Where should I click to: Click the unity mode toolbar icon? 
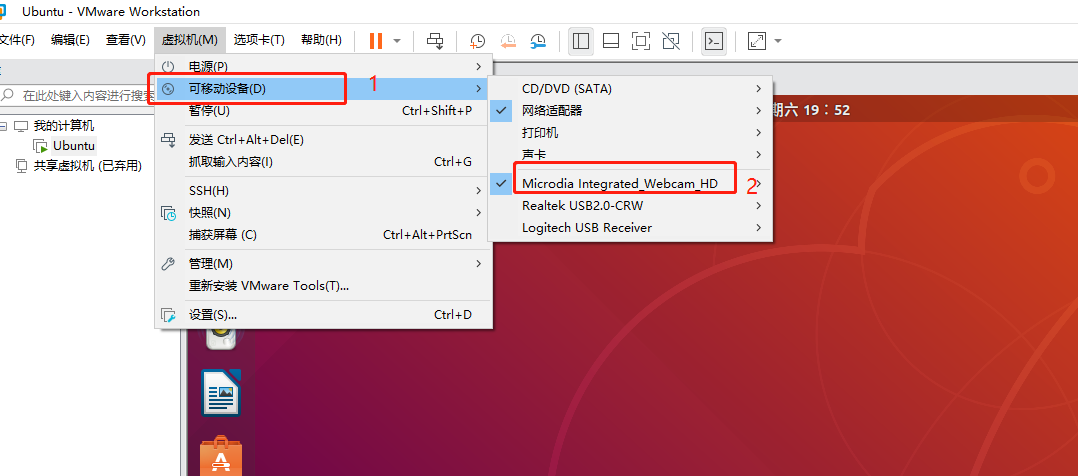point(671,41)
